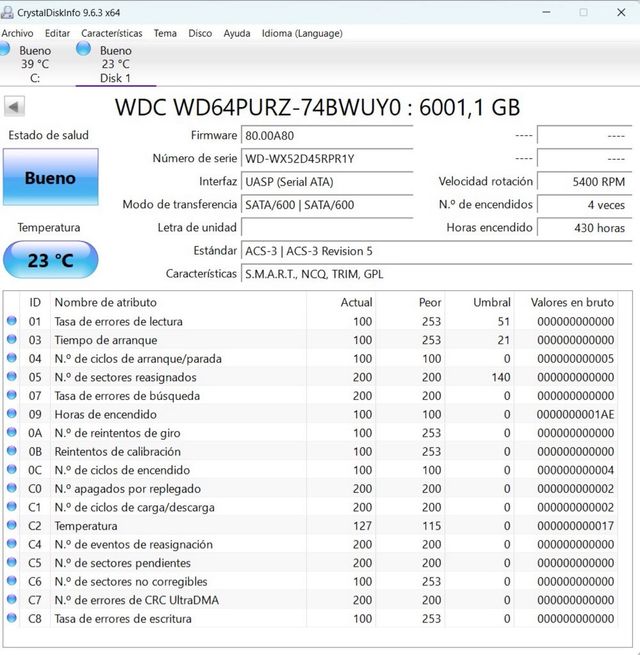Click Peor value 115 in Temperatura row
The height and width of the screenshot is (655, 640).
(x=432, y=526)
